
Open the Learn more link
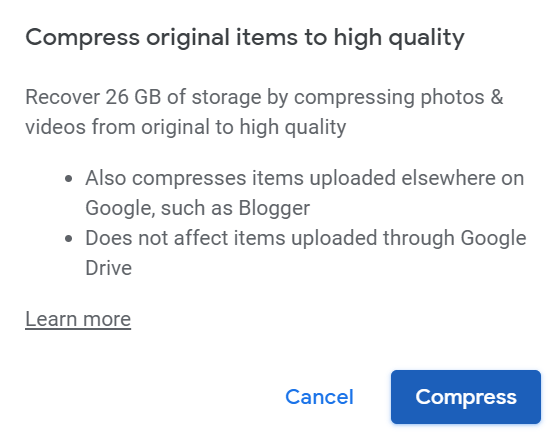click(78, 319)
